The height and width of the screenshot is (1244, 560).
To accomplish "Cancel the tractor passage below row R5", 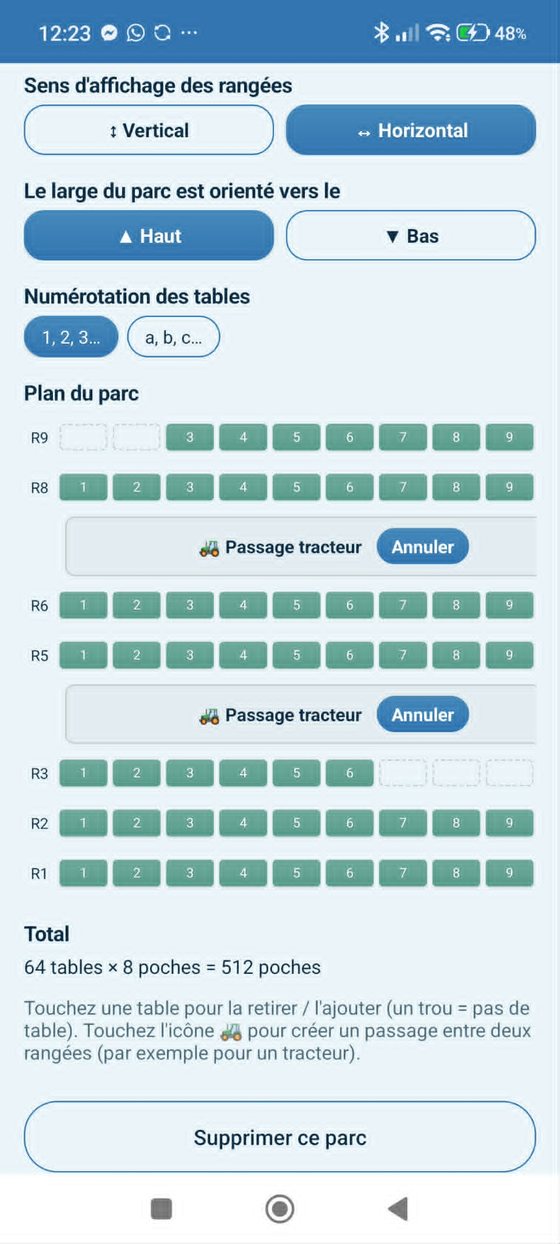I will (422, 715).
